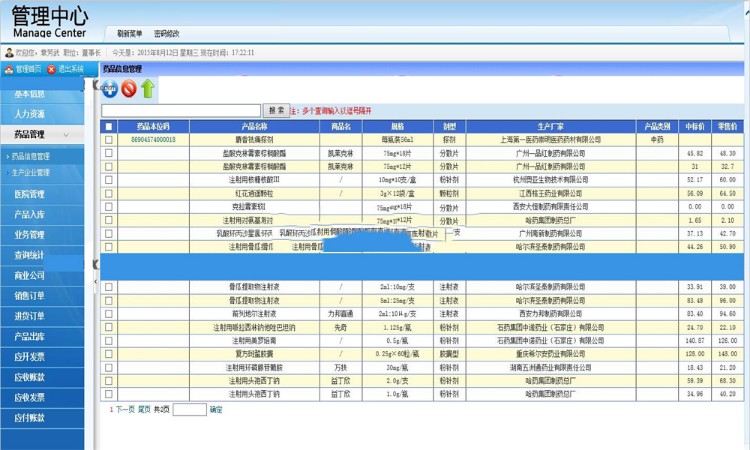Click the green up arrow icon
The image size is (750, 450).
[x=148, y=89]
